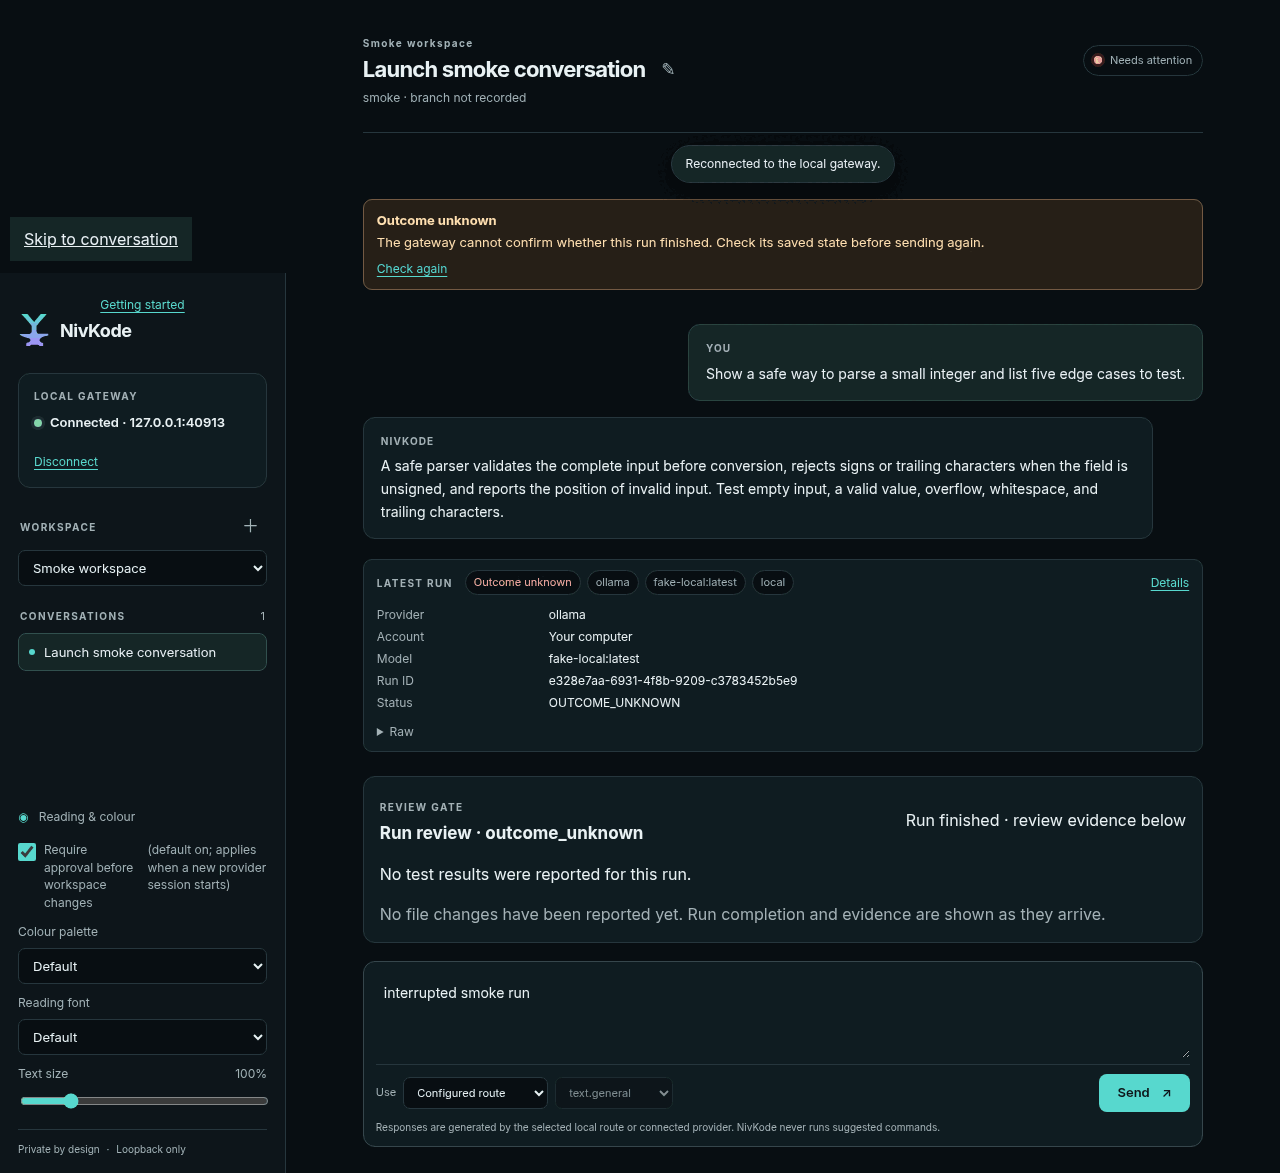
Task: Click the Check again link
Action: [412, 269]
